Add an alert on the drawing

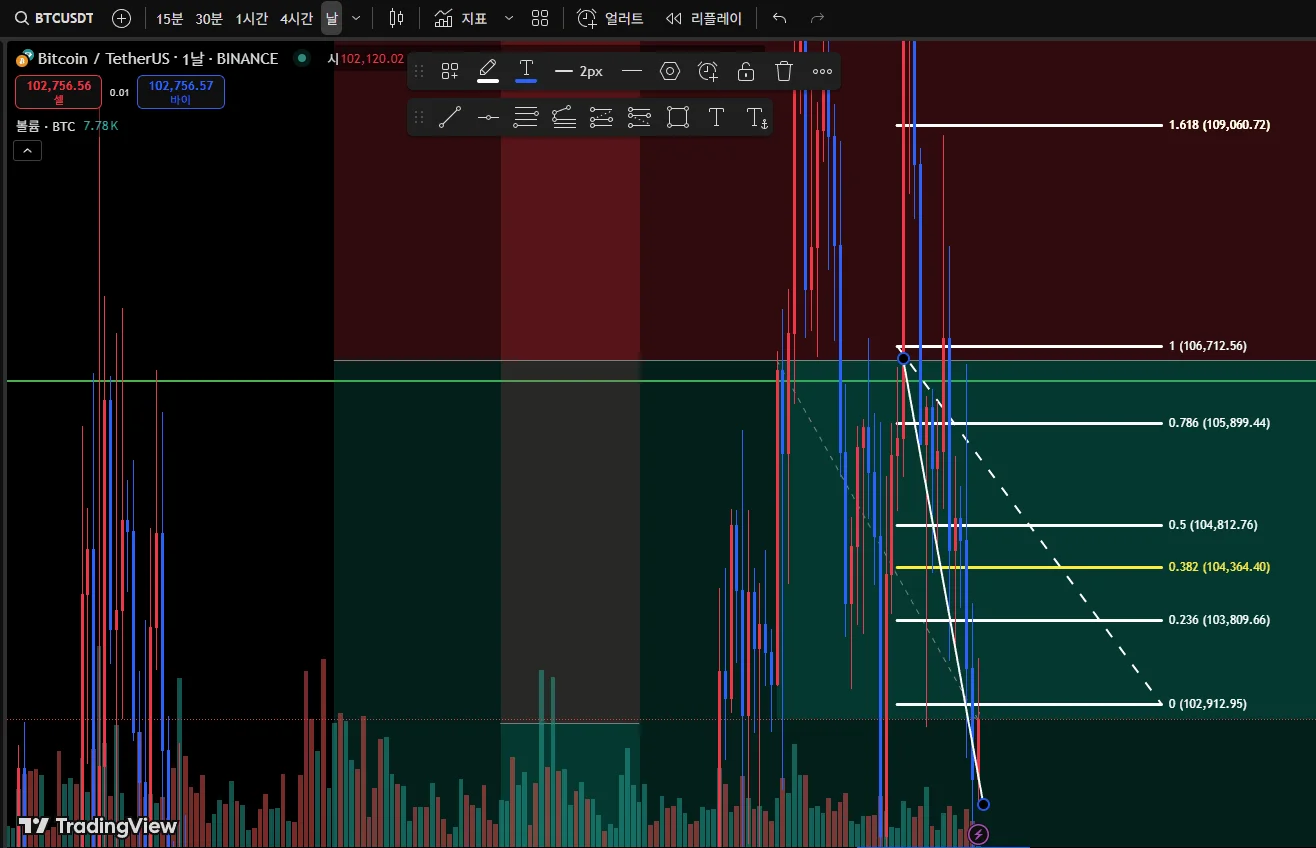coord(708,71)
